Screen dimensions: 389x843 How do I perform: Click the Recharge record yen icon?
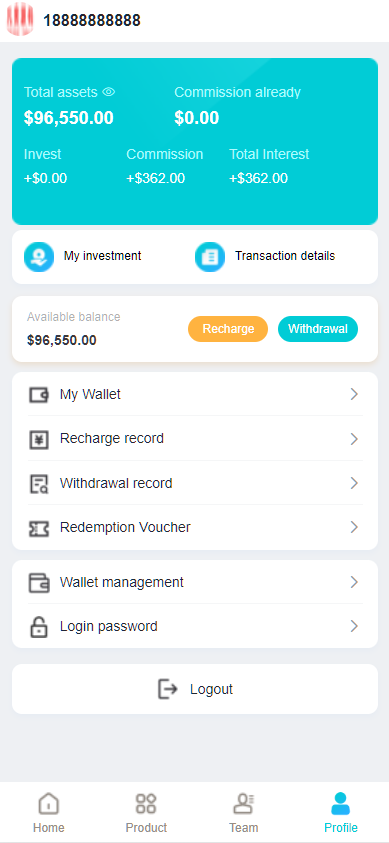click(x=39, y=439)
